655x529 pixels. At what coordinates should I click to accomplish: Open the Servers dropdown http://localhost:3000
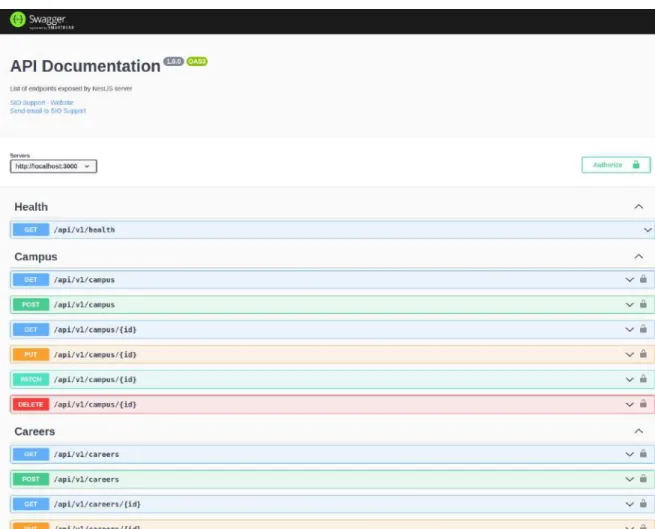pyautogui.click(x=53, y=166)
